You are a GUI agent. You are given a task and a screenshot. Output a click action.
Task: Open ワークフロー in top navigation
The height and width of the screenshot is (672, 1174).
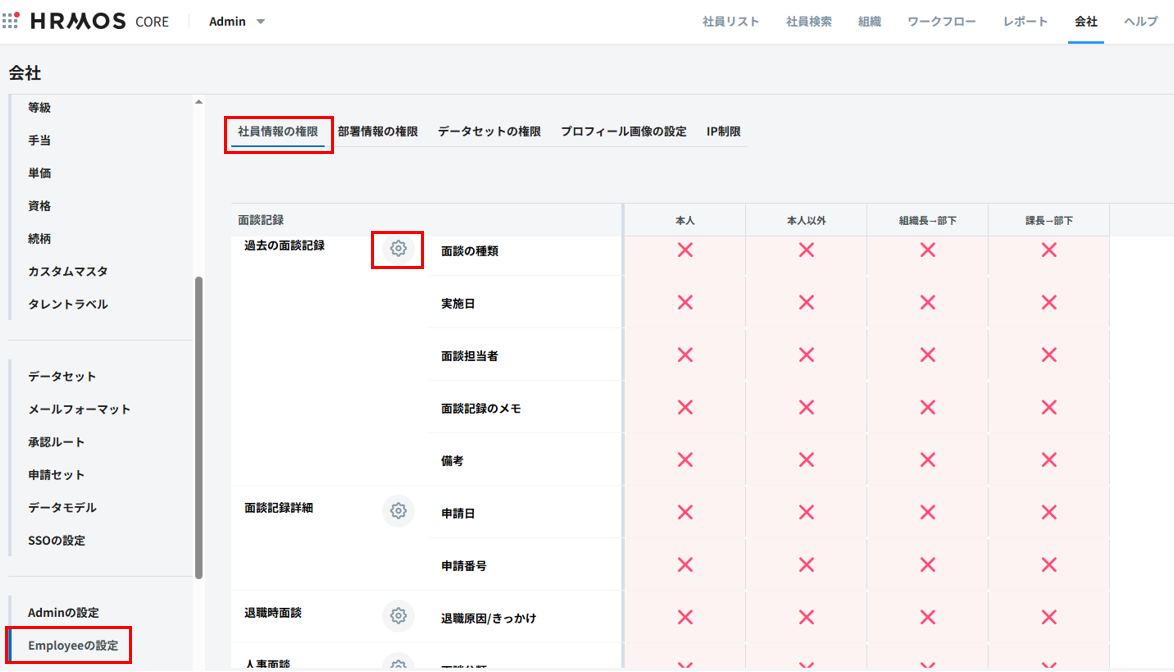tap(941, 21)
